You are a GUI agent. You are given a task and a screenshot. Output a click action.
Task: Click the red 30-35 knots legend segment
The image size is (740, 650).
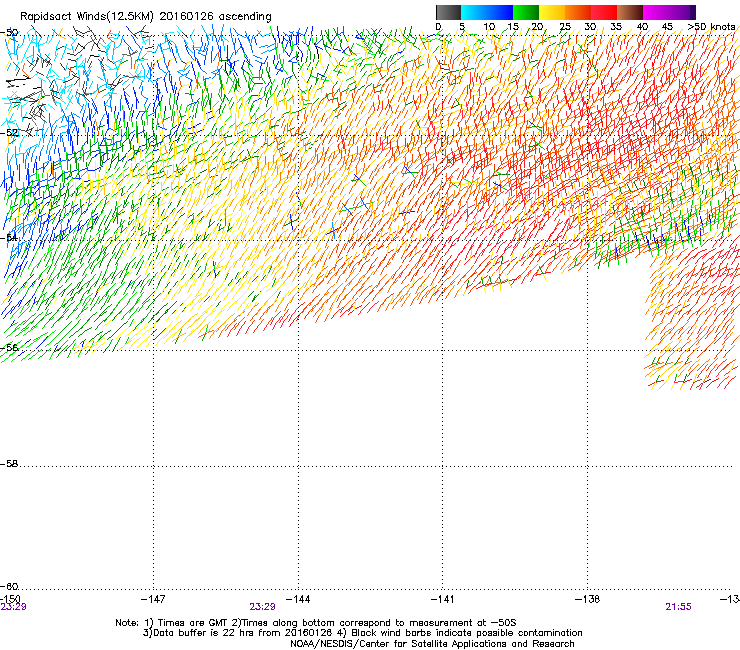point(604,12)
